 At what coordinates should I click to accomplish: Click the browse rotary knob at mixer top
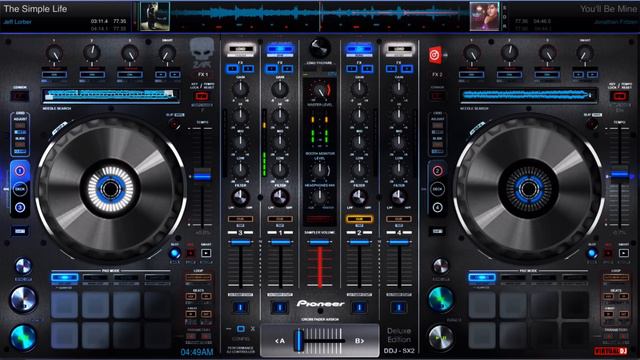(320, 48)
